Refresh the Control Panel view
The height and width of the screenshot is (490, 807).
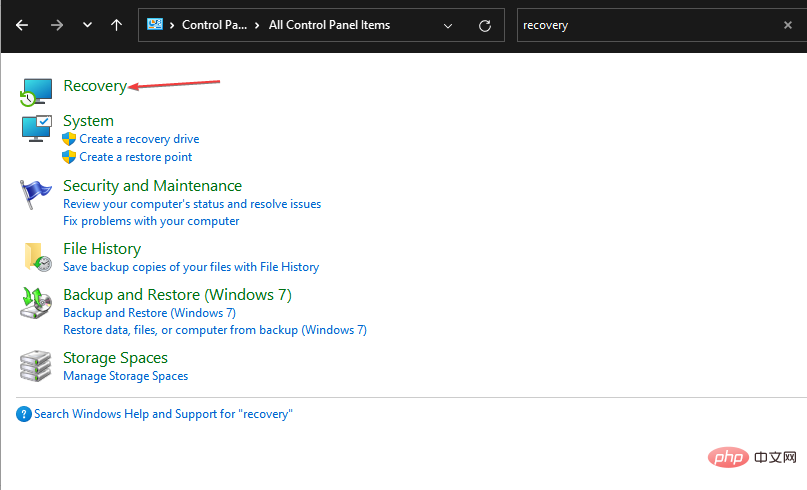(485, 25)
